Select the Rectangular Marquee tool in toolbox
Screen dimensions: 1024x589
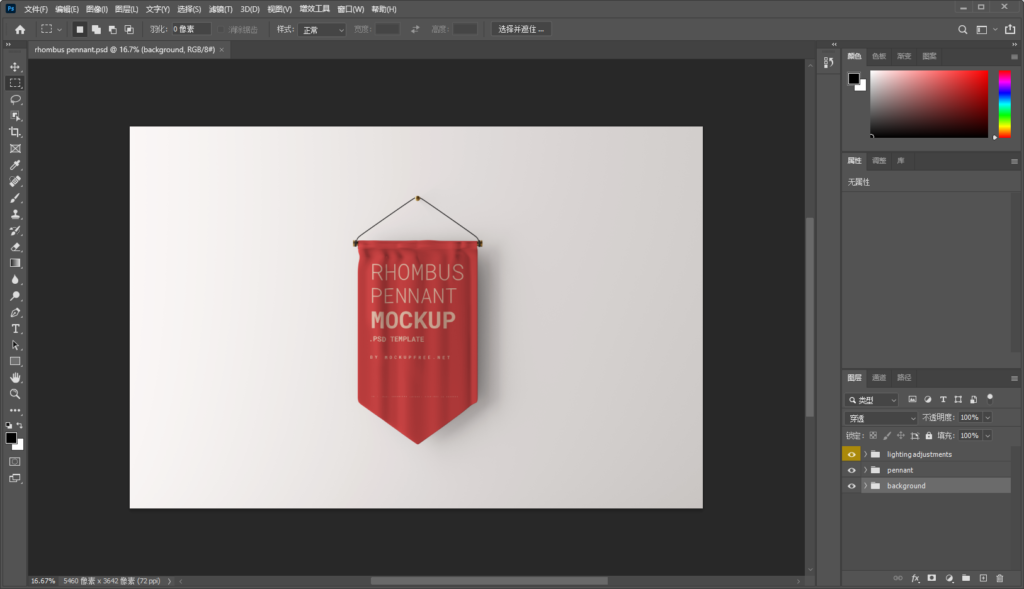[15, 83]
